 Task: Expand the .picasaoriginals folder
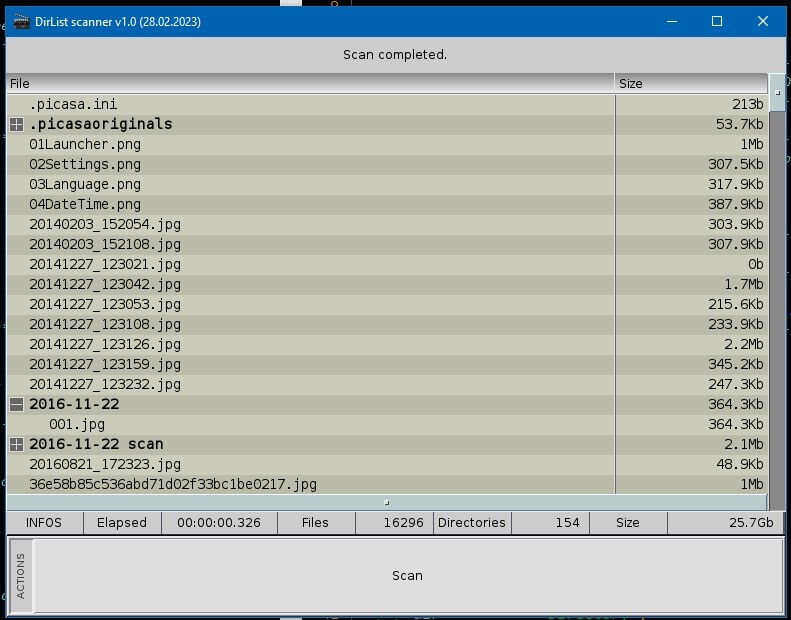coord(17,124)
